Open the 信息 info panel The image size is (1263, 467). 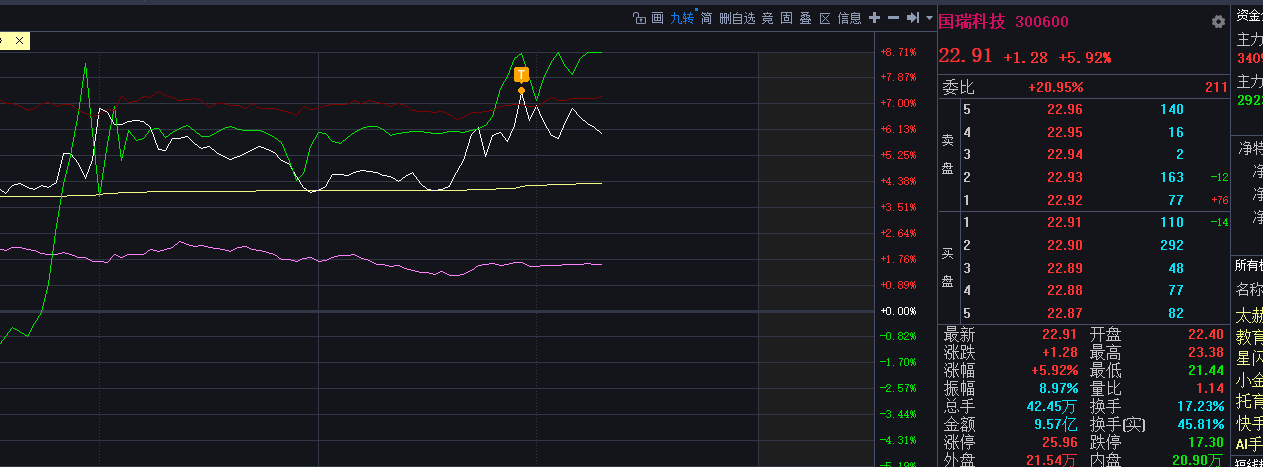coord(849,18)
